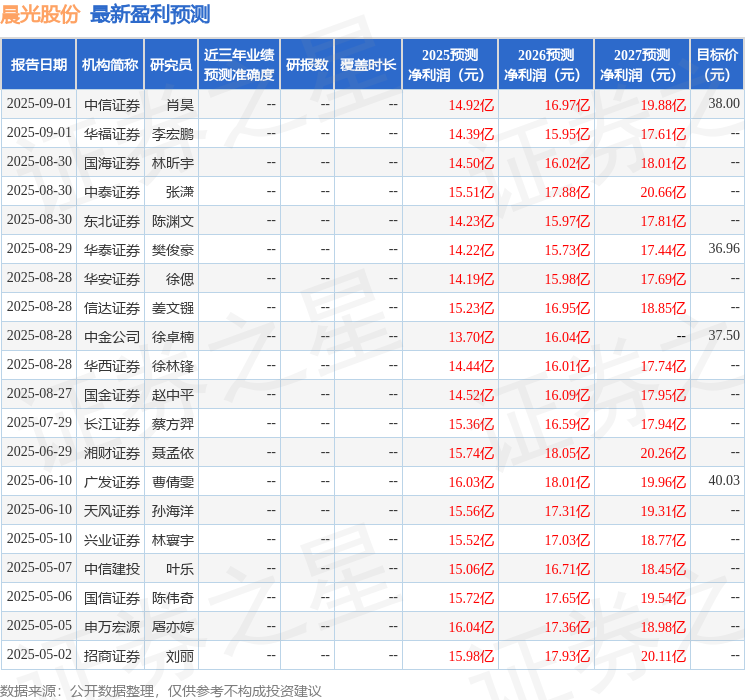Click 国海证券 institution cell
745x700 pixels.
(x=112, y=163)
